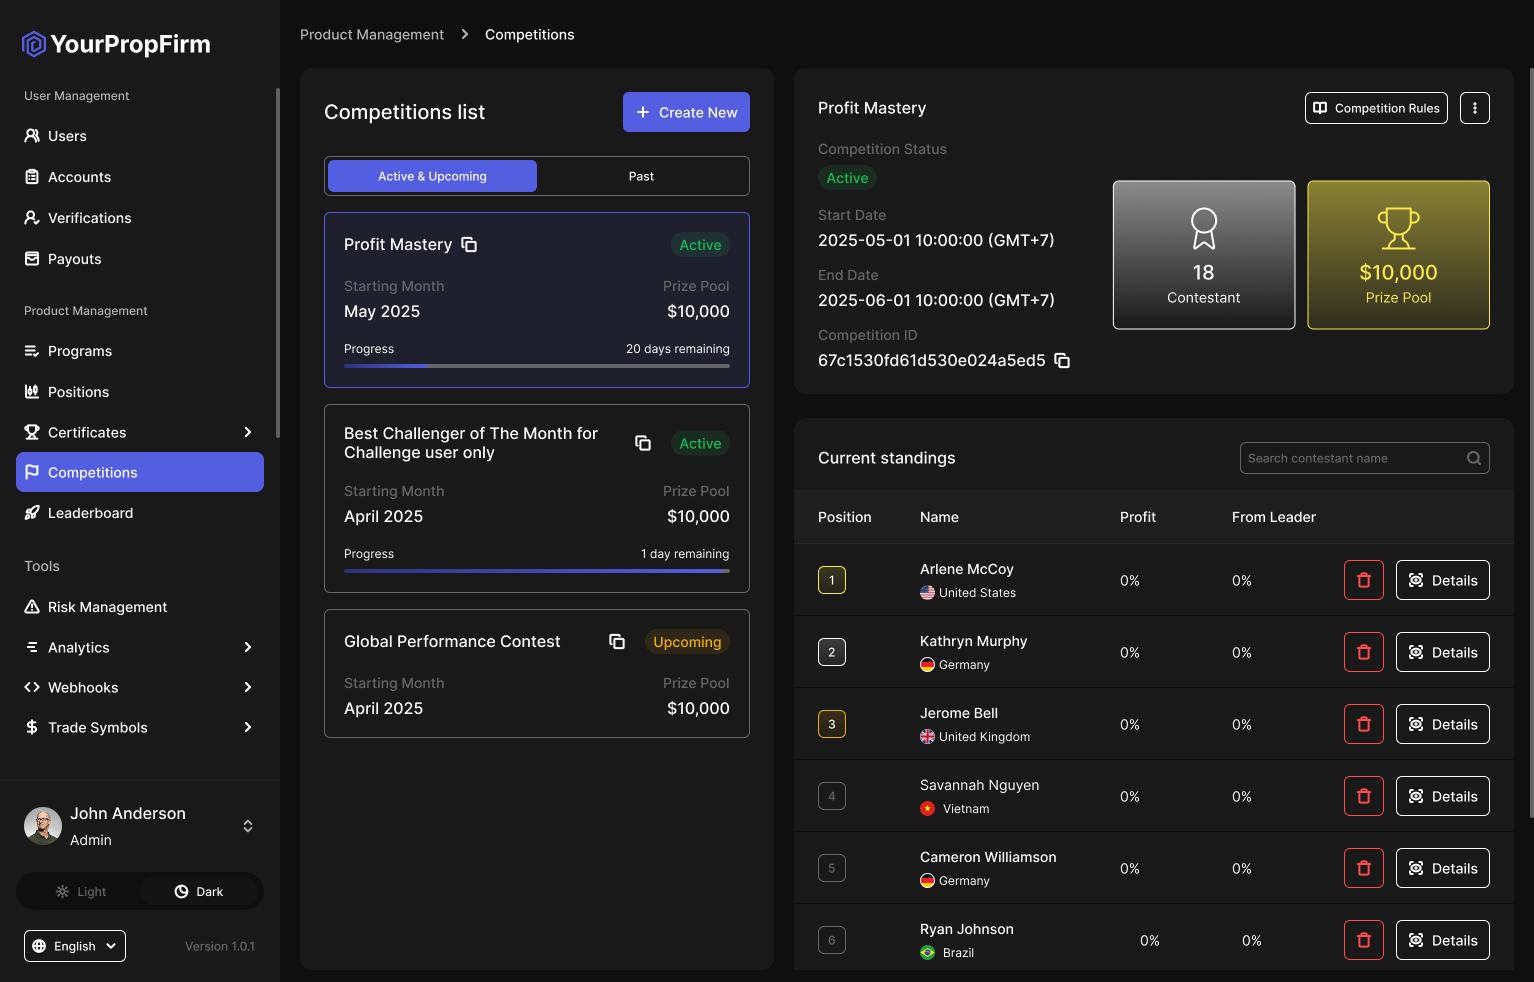This screenshot has height=982, width=1534.
Task: Click the trash icon for Jerome Bell
Action: coord(1363,724)
